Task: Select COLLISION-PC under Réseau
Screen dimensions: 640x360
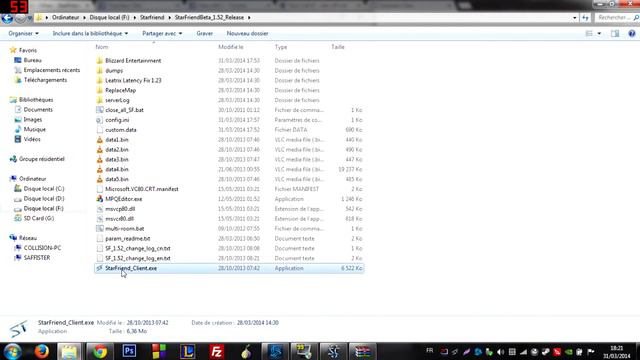Action: click(x=42, y=248)
